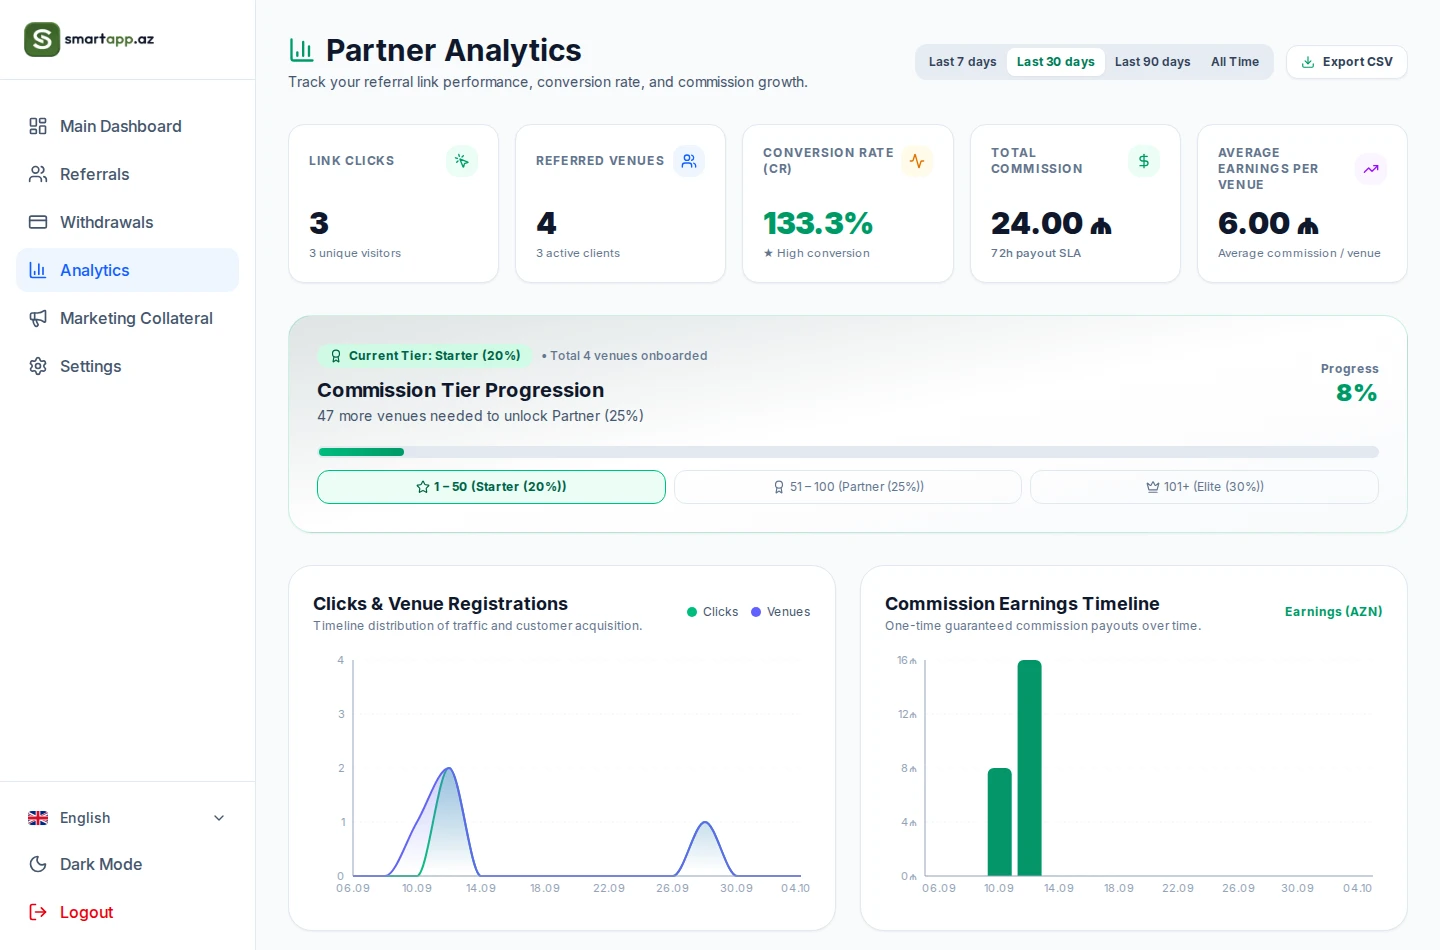Image resolution: width=1440 pixels, height=950 pixels.
Task: Click the Logout arrow icon
Action: tap(38, 912)
